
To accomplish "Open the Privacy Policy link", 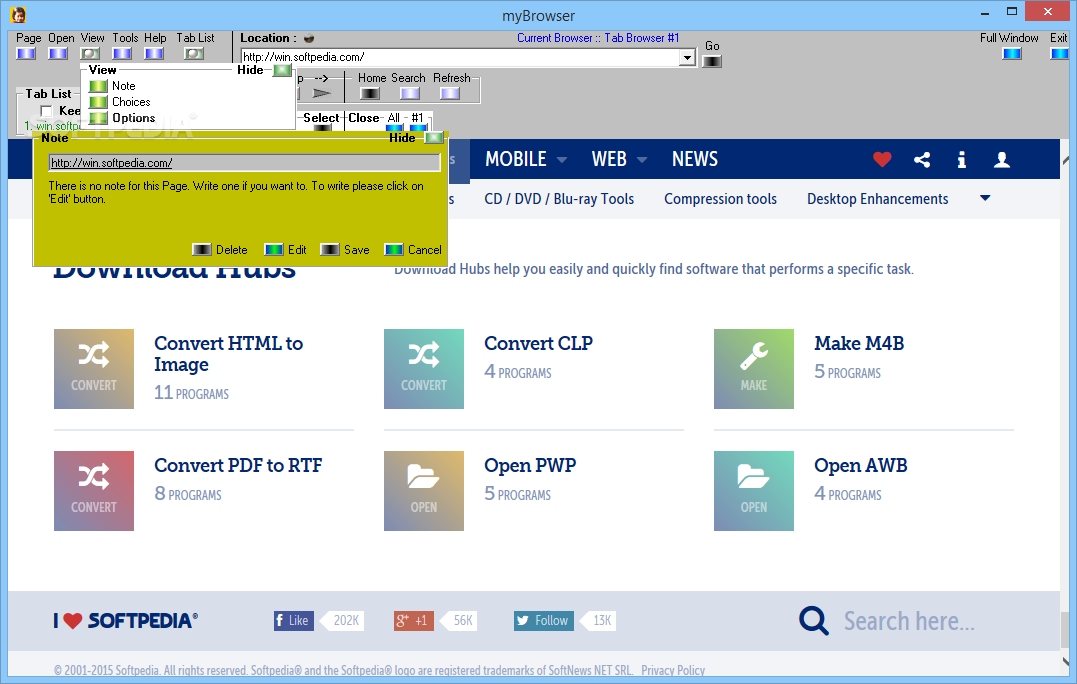I will point(673,670).
